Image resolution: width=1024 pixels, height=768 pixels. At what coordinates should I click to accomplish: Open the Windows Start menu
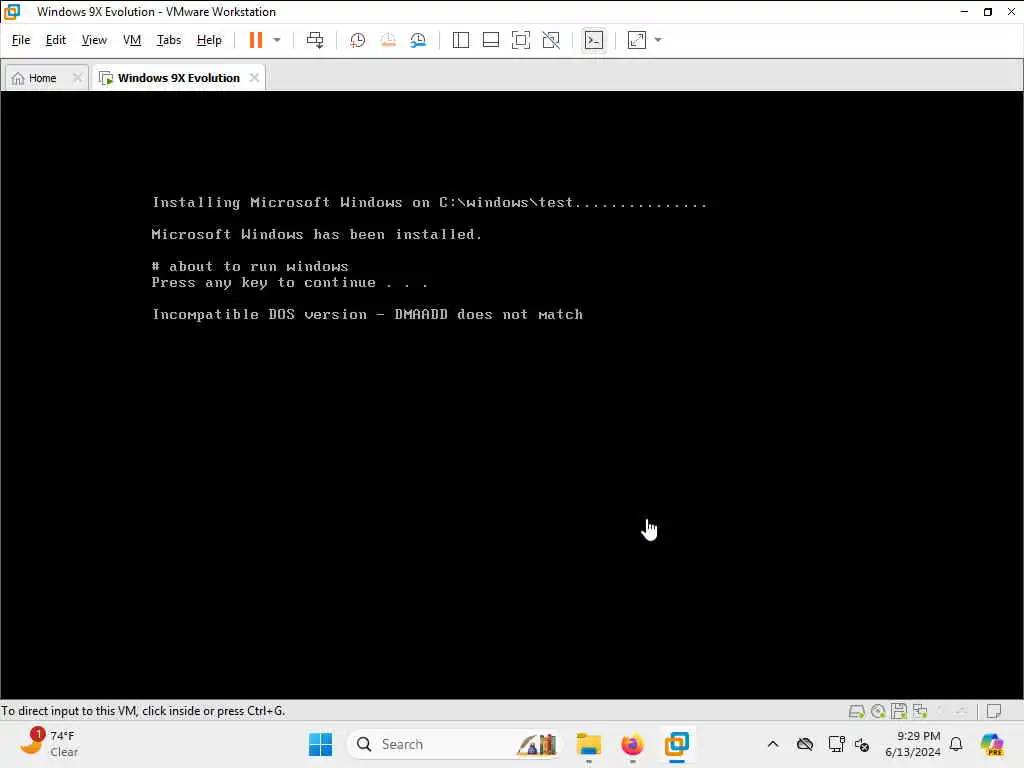point(320,744)
